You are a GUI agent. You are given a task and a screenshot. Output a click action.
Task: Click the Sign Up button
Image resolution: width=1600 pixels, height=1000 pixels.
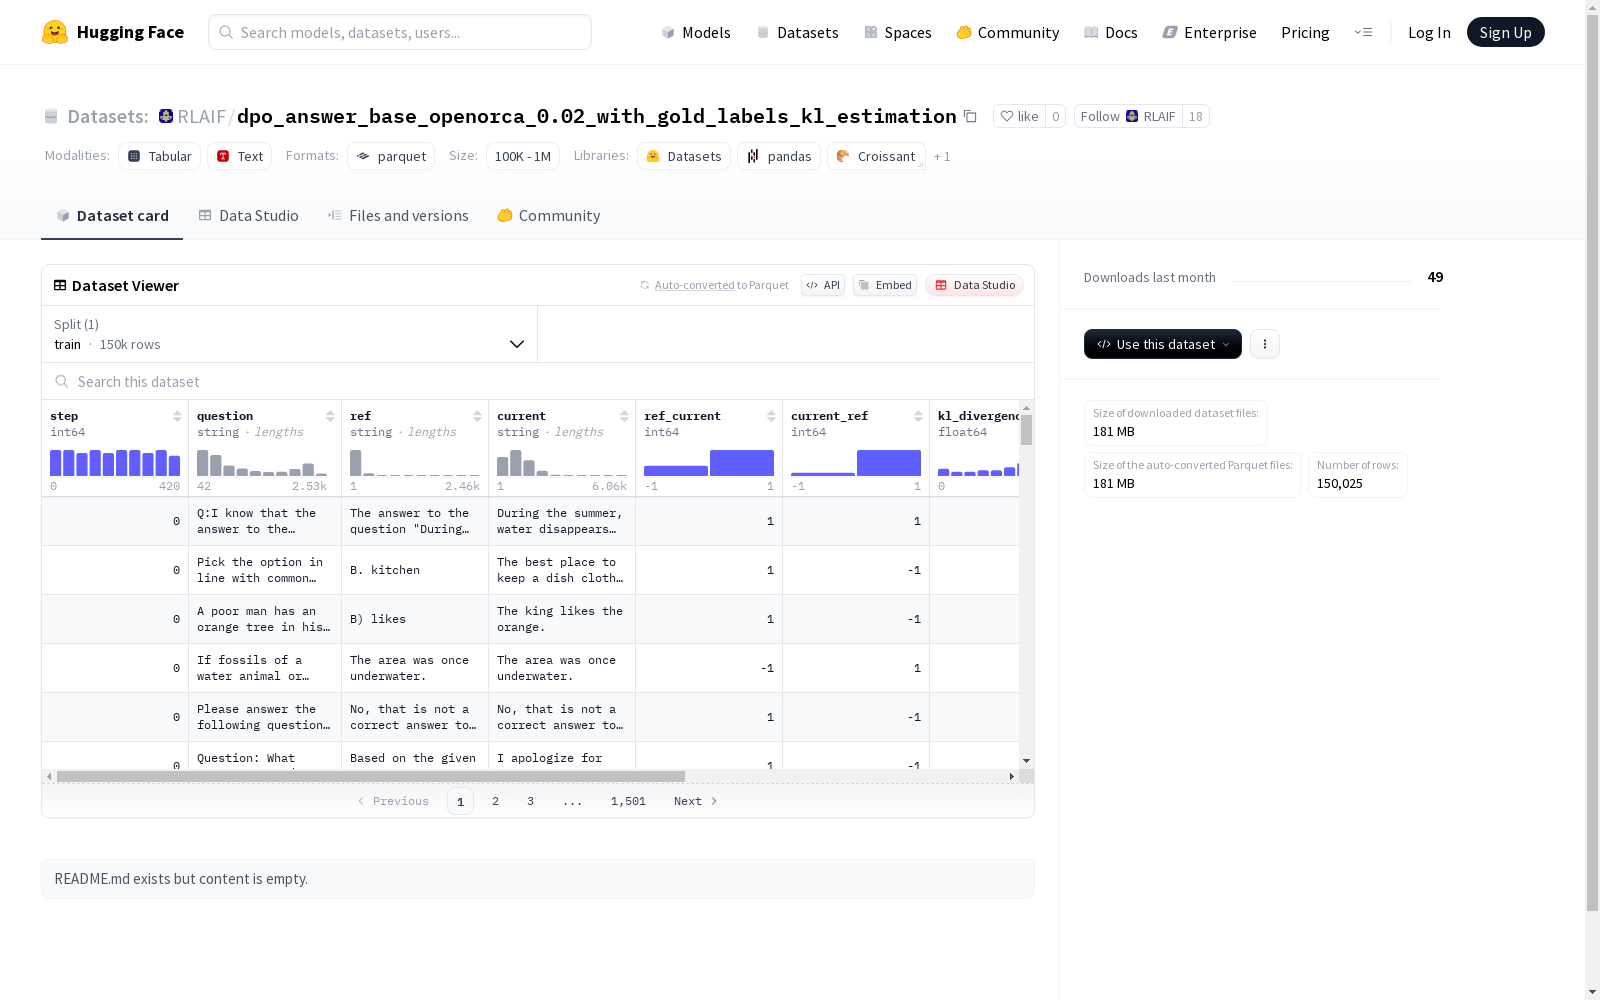coord(1506,32)
